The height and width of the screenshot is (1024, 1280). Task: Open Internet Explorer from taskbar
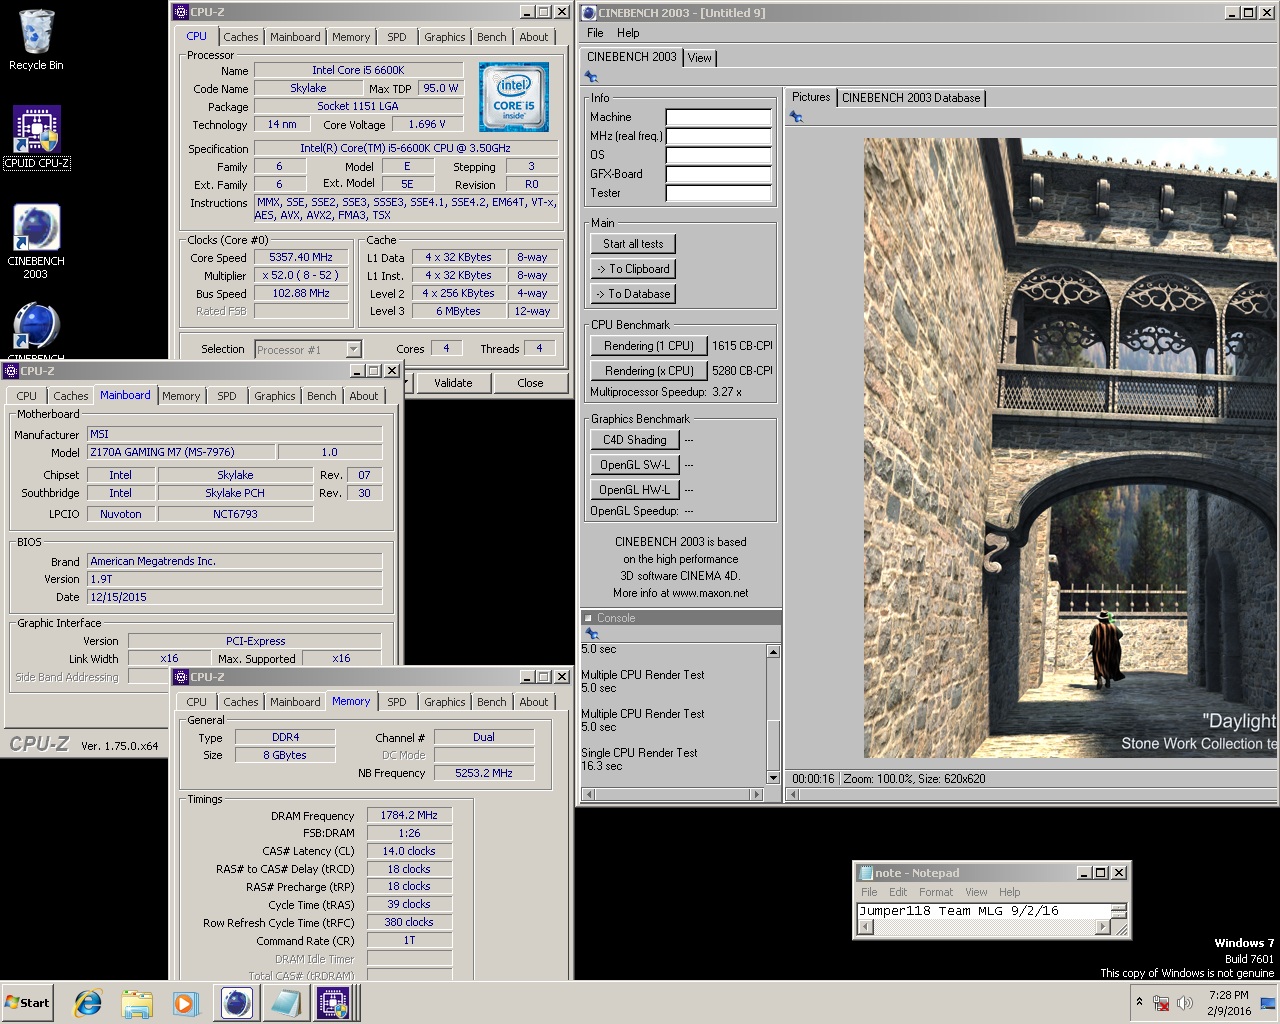pyautogui.click(x=88, y=1003)
